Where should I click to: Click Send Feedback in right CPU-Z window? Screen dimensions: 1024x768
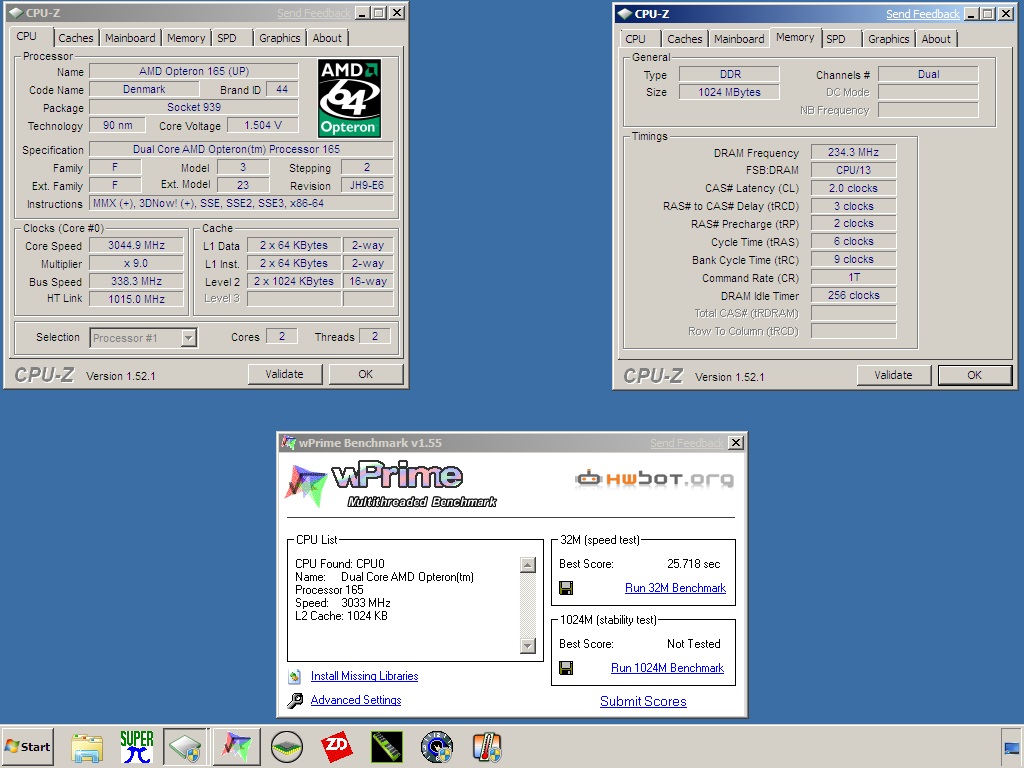(923, 14)
